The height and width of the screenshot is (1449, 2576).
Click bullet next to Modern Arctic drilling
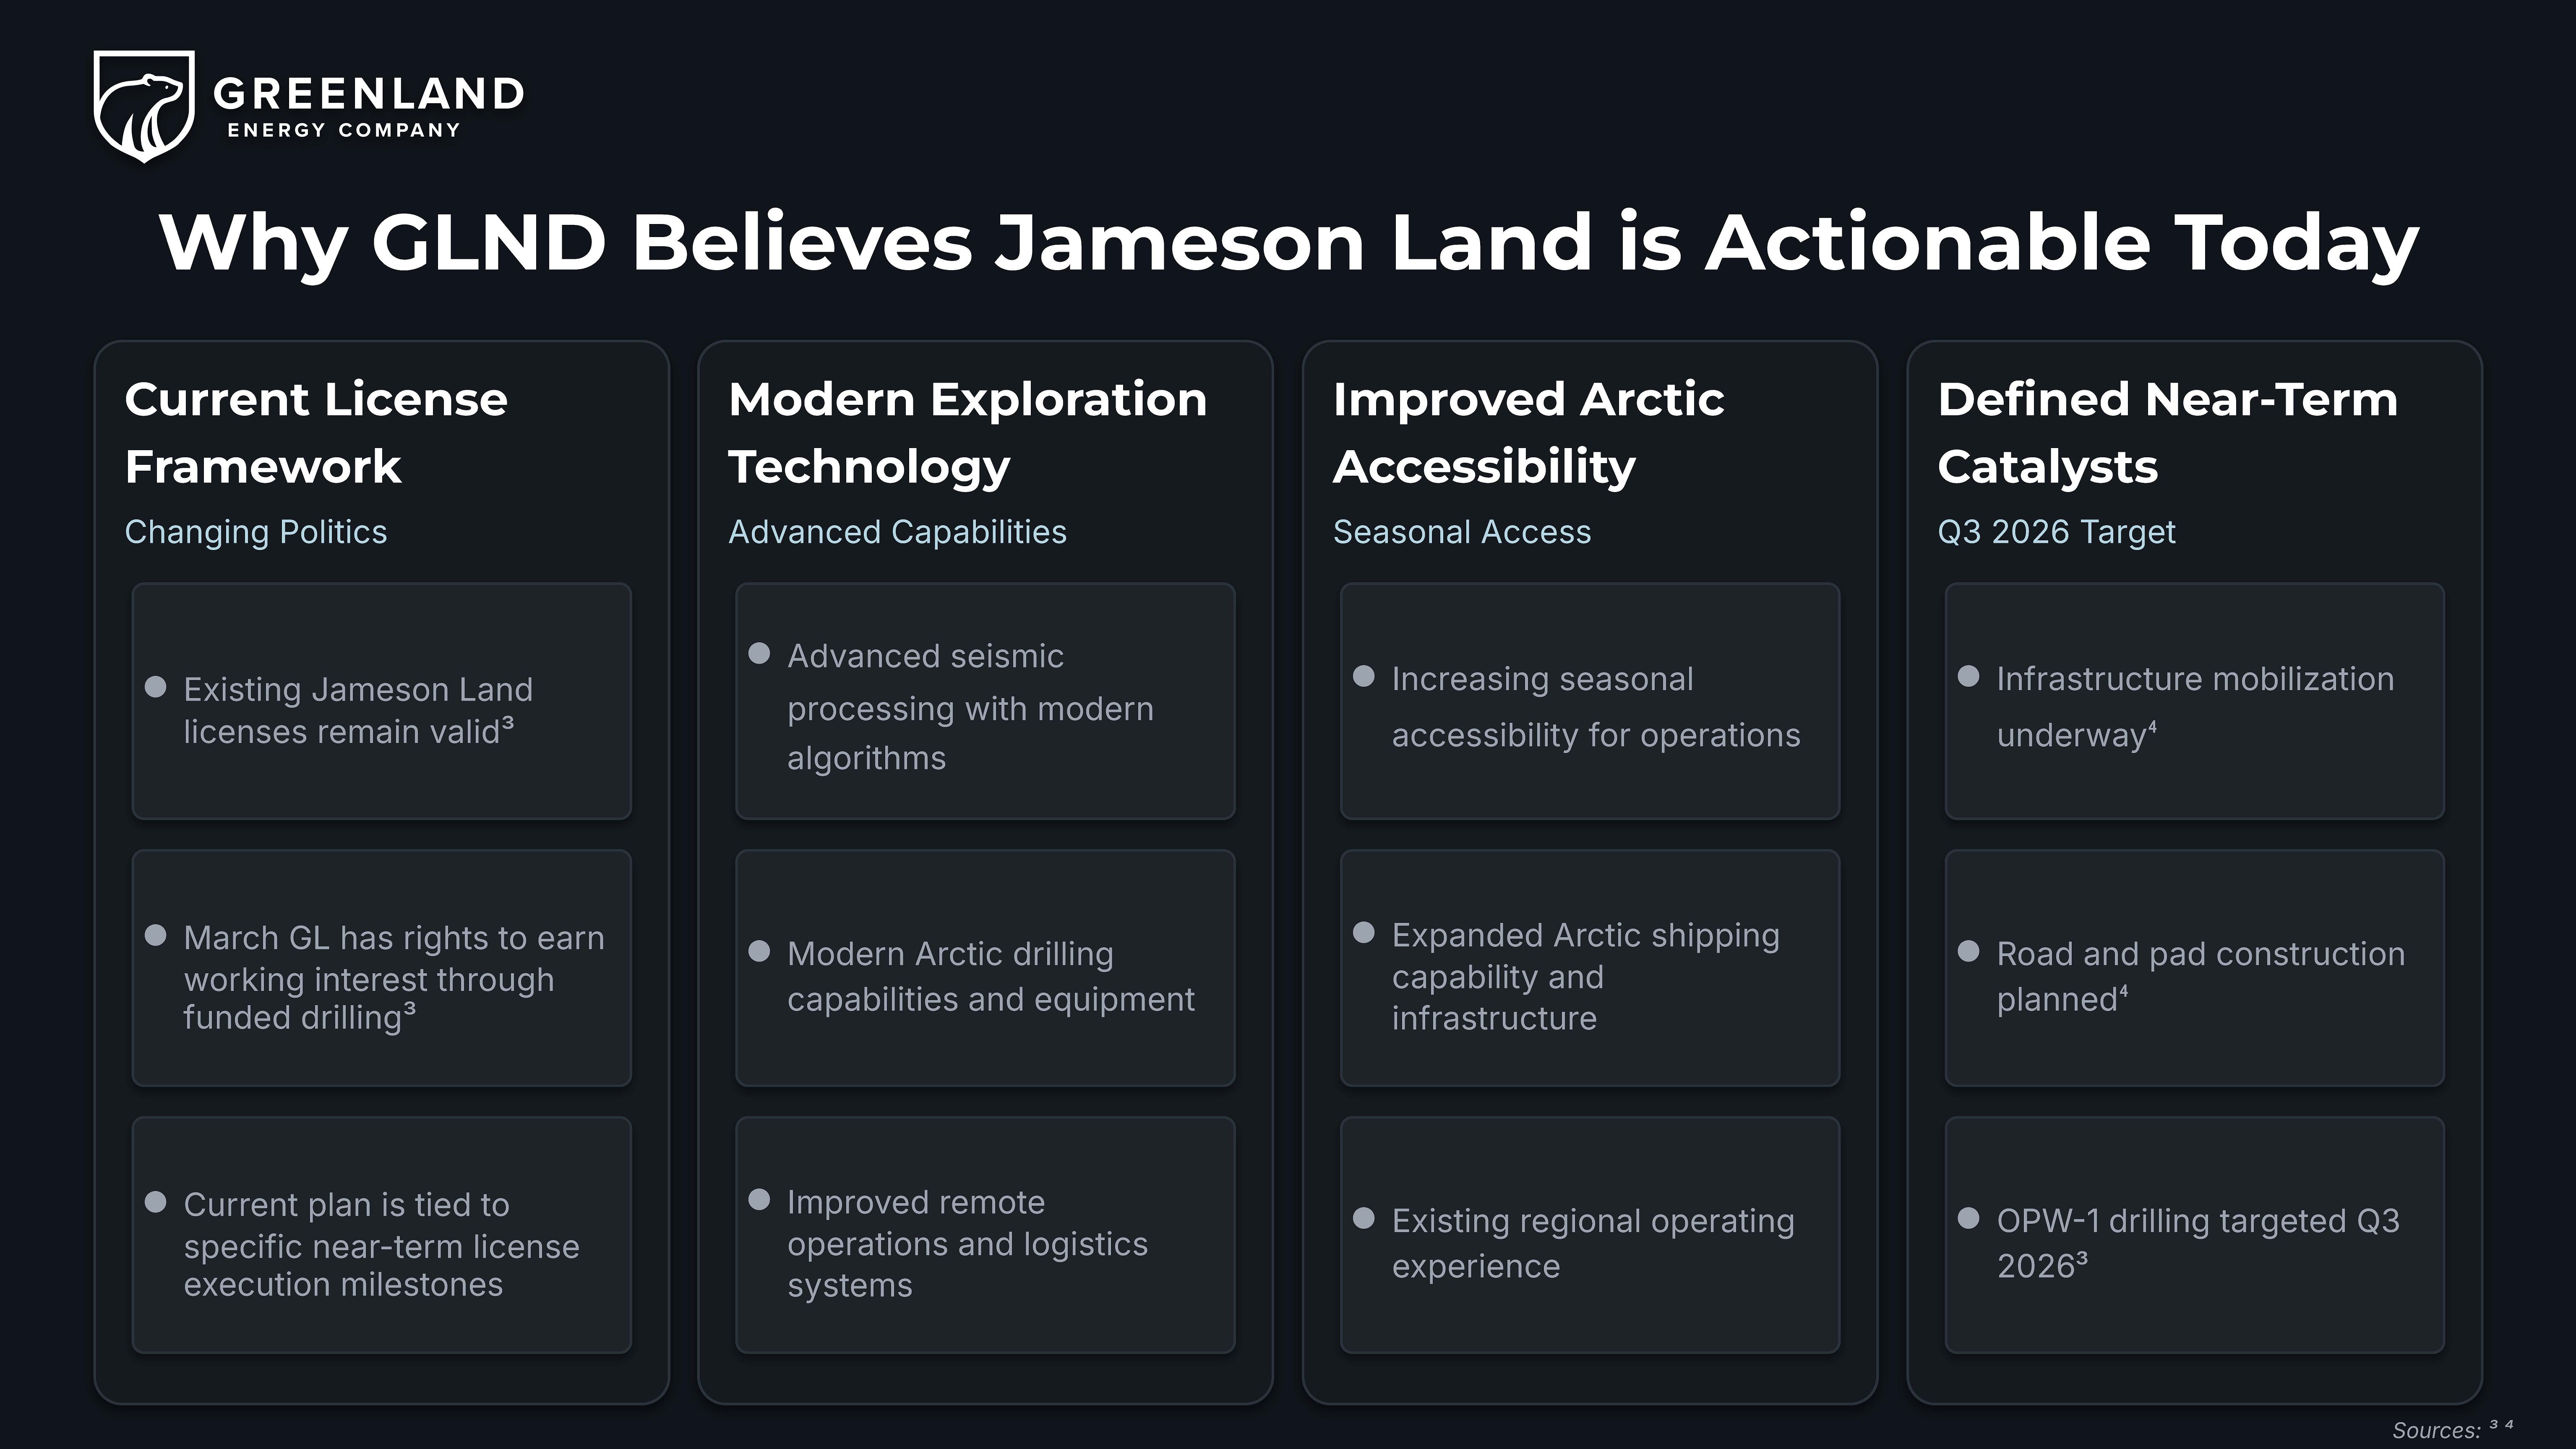(759, 951)
